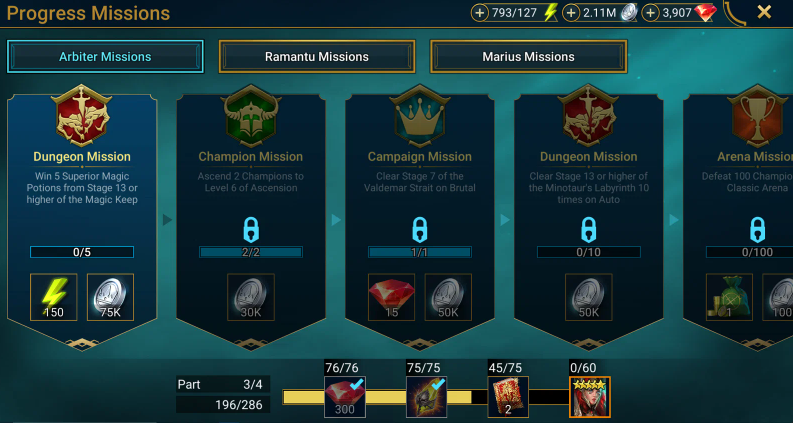793x423 pixels.
Task: Click the red Dungeon Mission emblem on active card
Action: [81, 116]
